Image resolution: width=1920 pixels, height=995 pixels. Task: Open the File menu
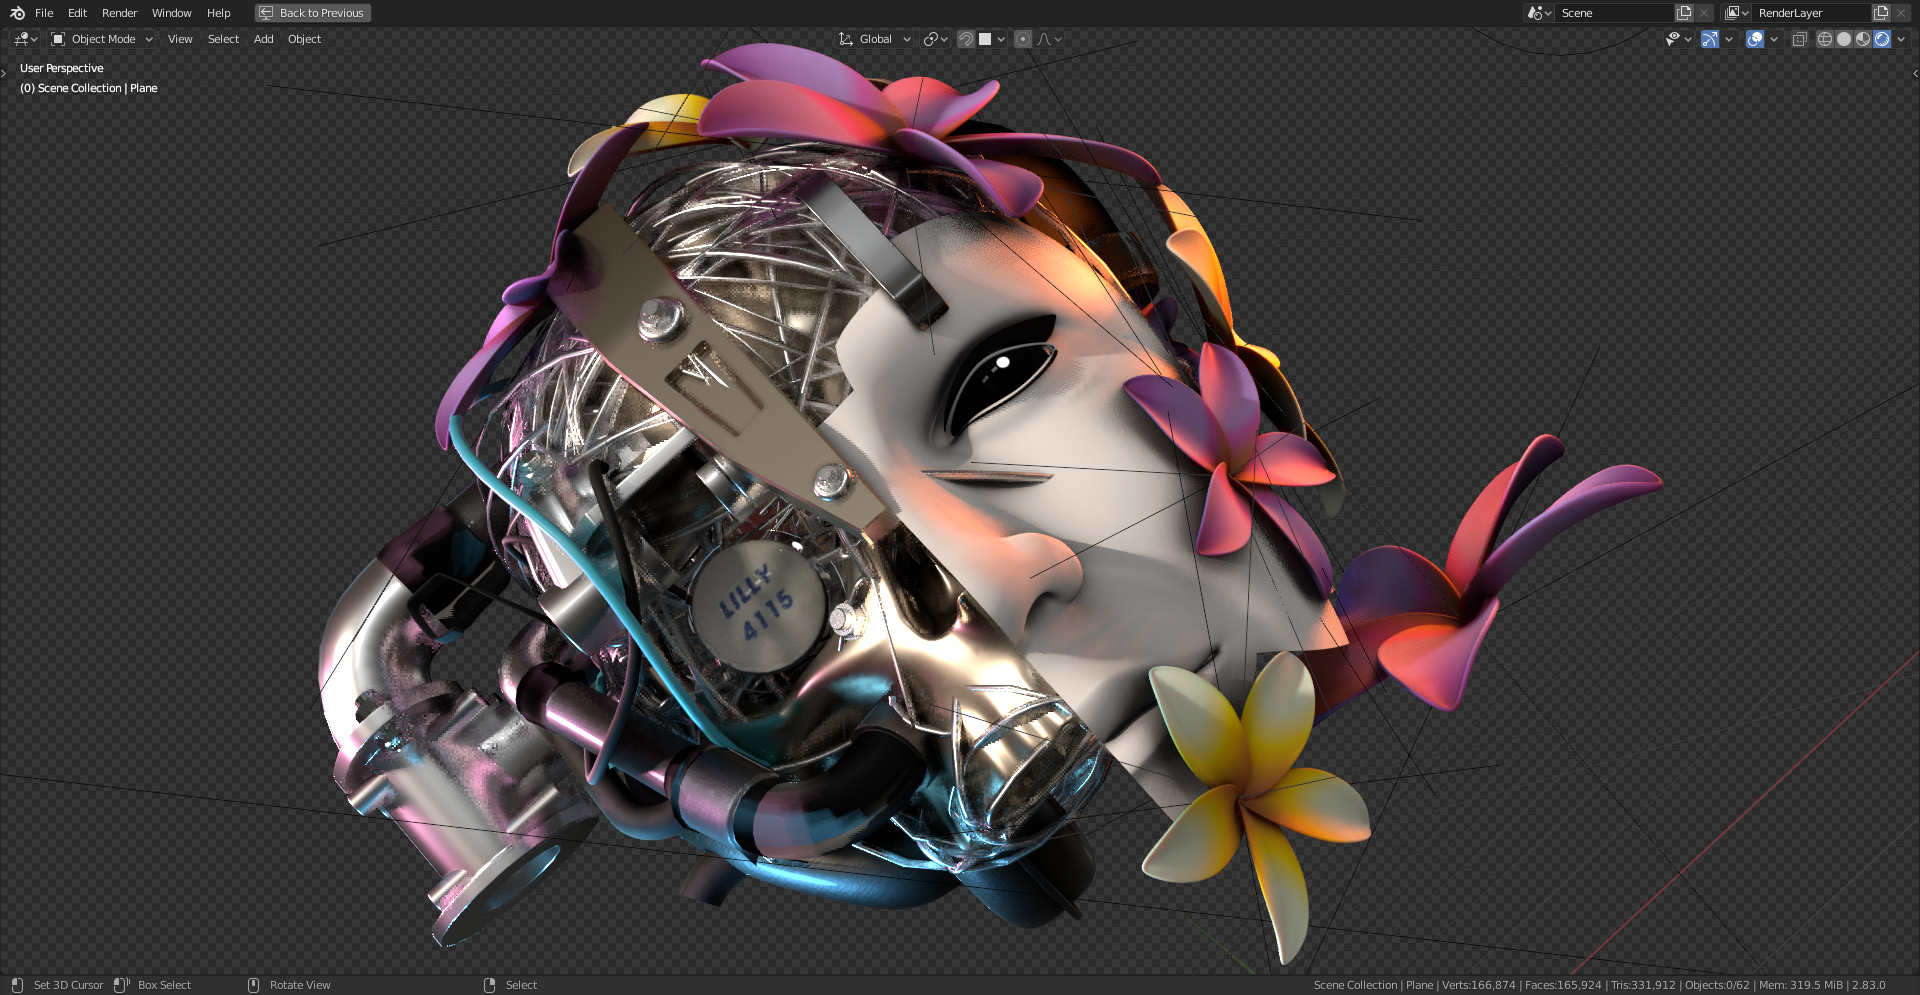pos(44,13)
